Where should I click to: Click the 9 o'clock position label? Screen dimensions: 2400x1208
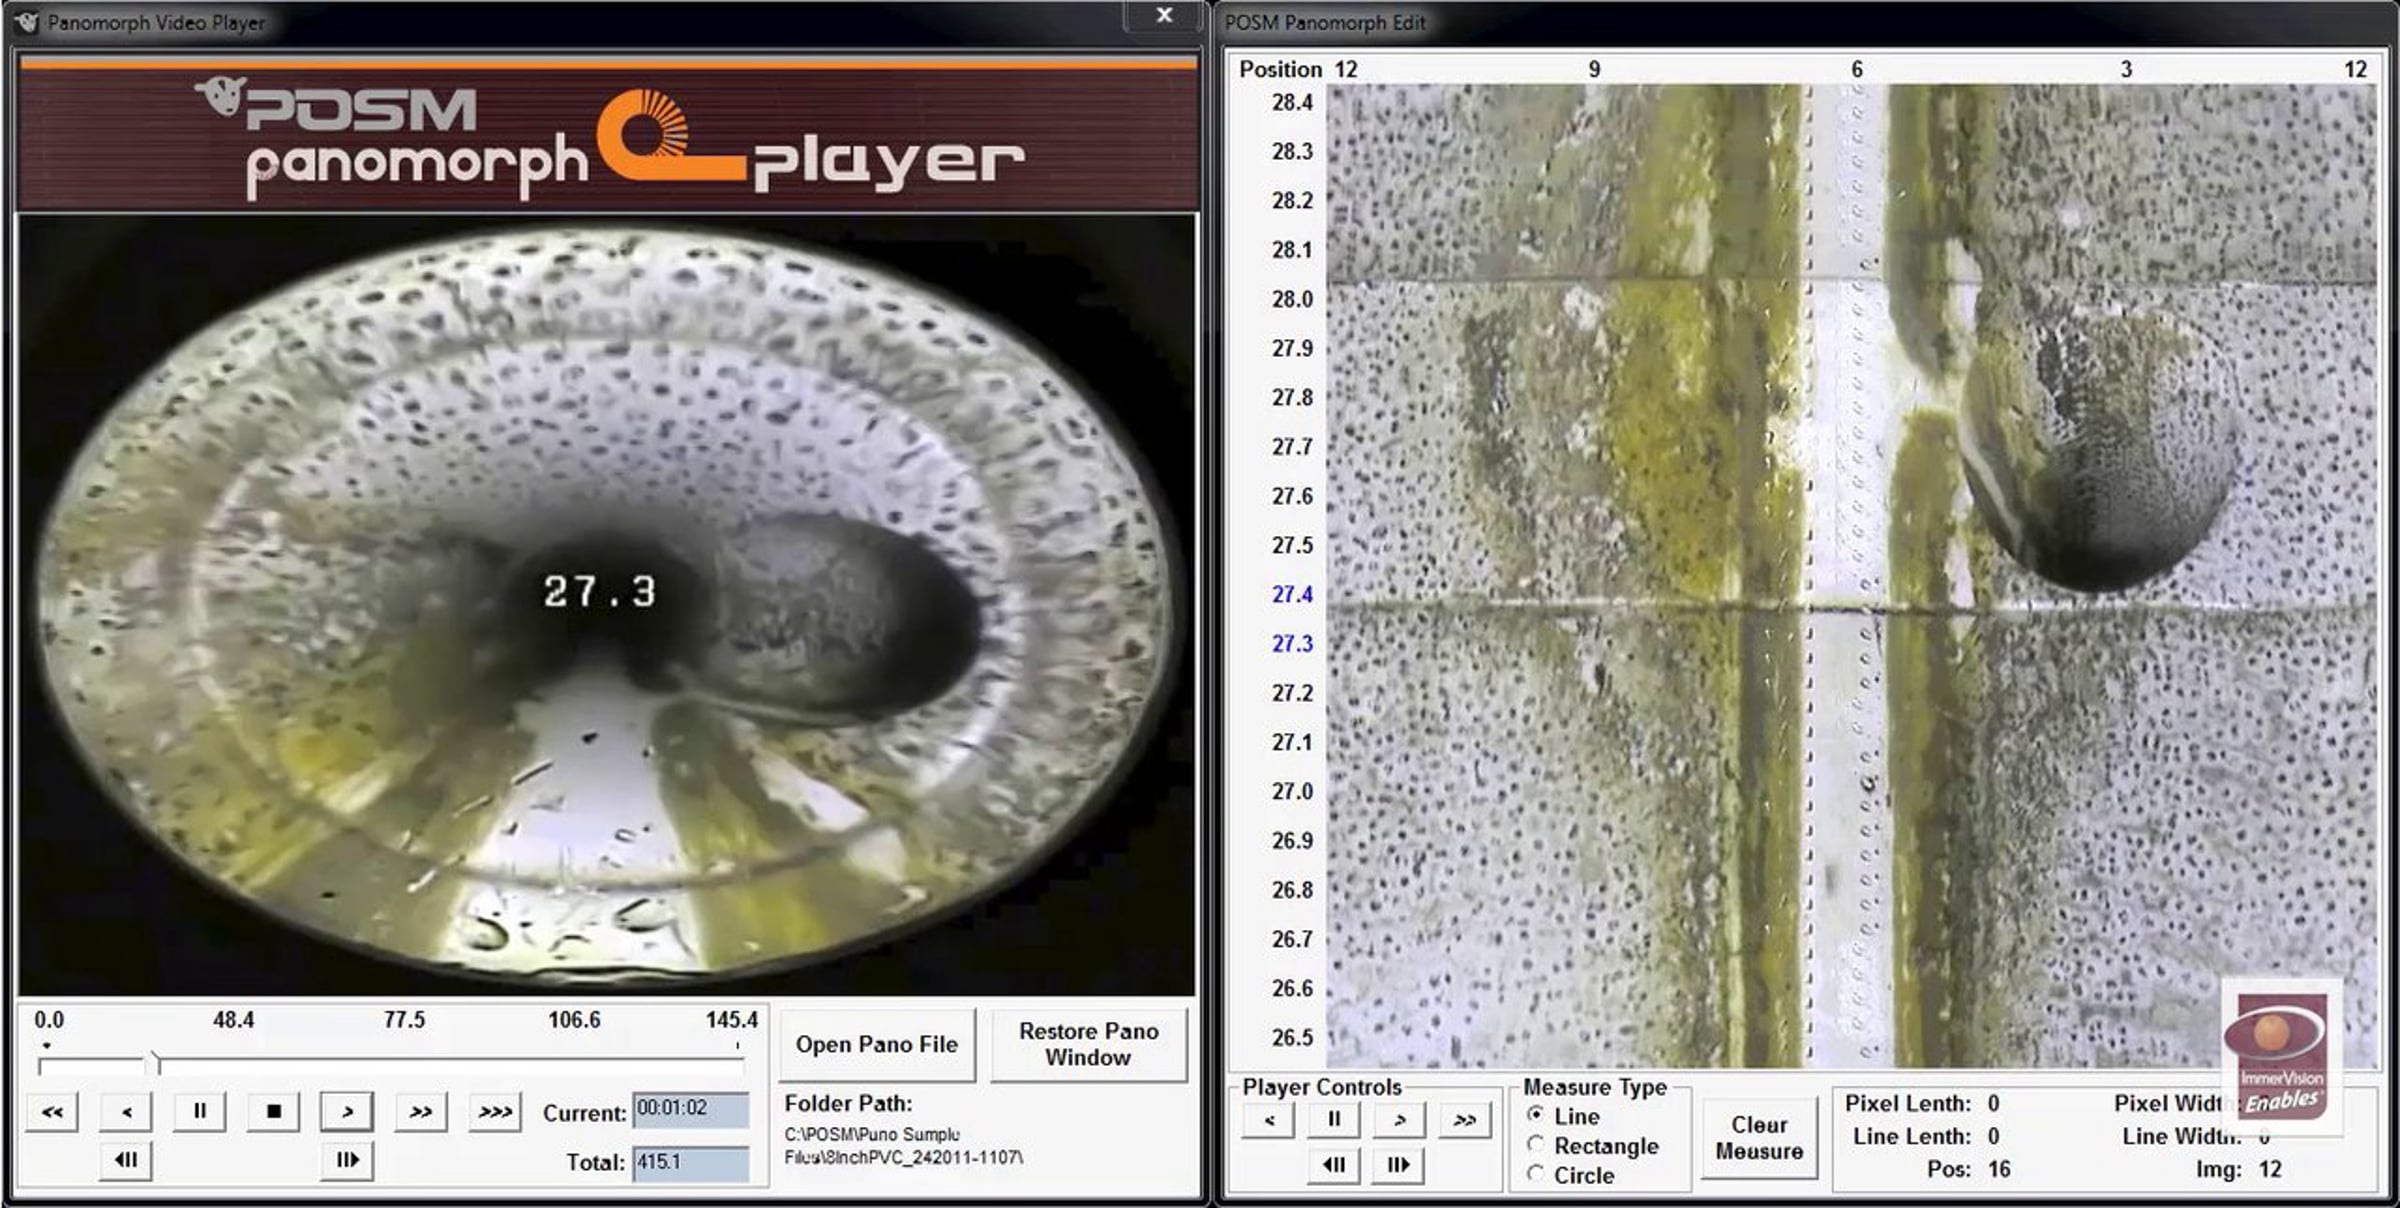[1594, 70]
